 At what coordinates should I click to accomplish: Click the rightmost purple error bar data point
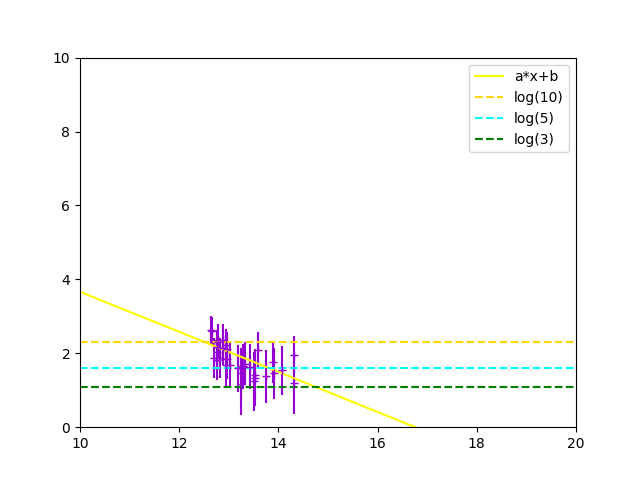(x=294, y=356)
